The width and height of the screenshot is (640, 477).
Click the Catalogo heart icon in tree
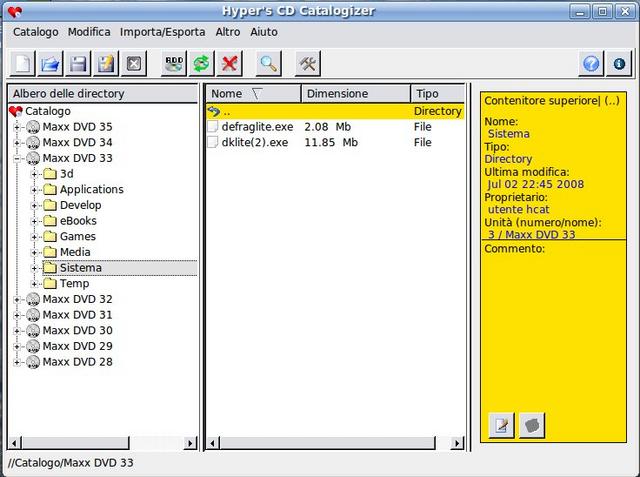(16, 111)
